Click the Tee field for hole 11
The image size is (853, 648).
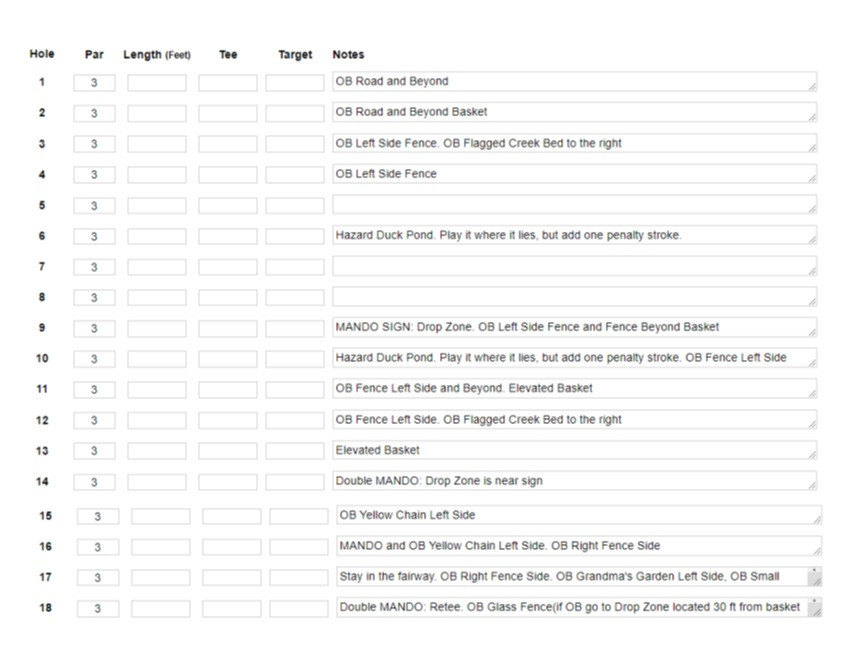click(x=227, y=389)
